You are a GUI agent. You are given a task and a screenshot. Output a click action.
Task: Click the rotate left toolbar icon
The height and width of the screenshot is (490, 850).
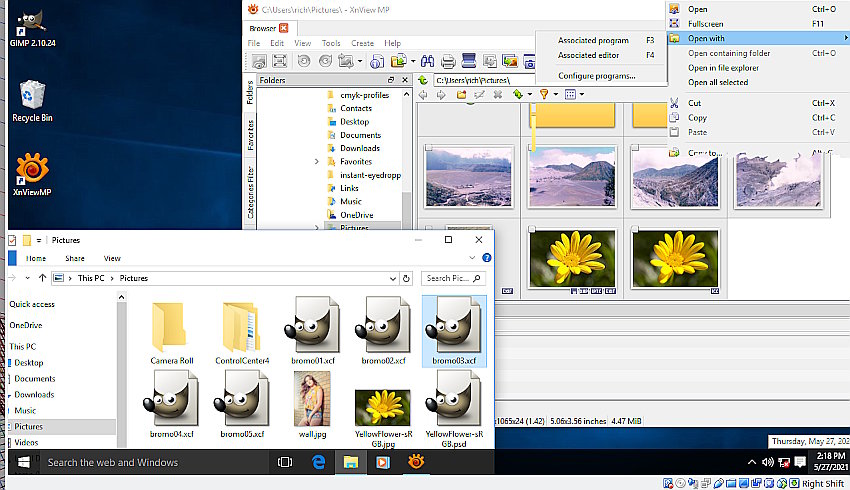(x=304, y=62)
